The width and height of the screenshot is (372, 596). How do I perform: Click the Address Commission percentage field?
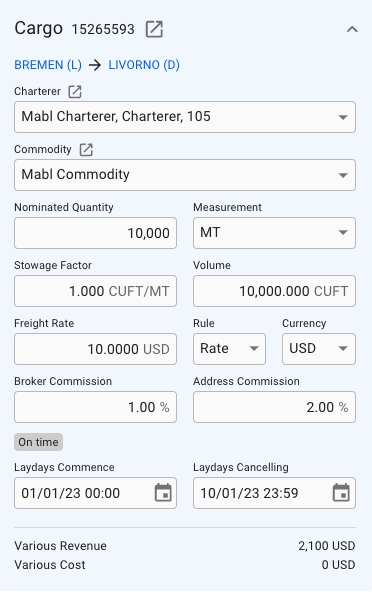(274, 407)
